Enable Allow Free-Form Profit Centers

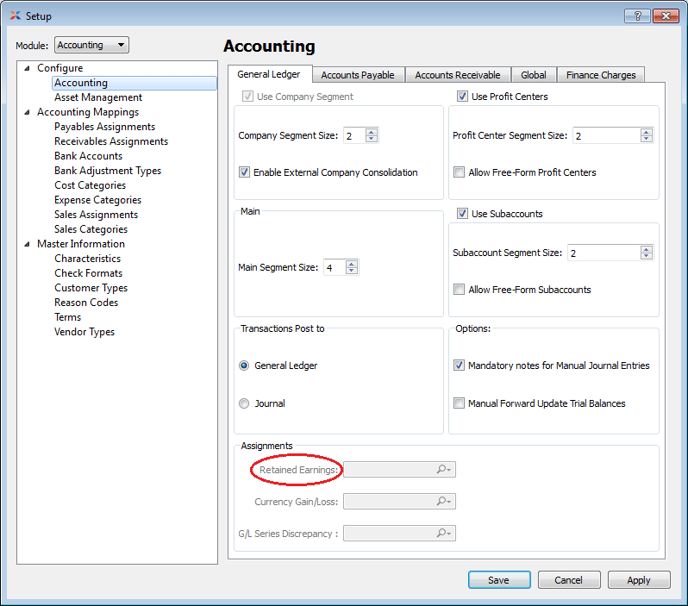point(459,172)
